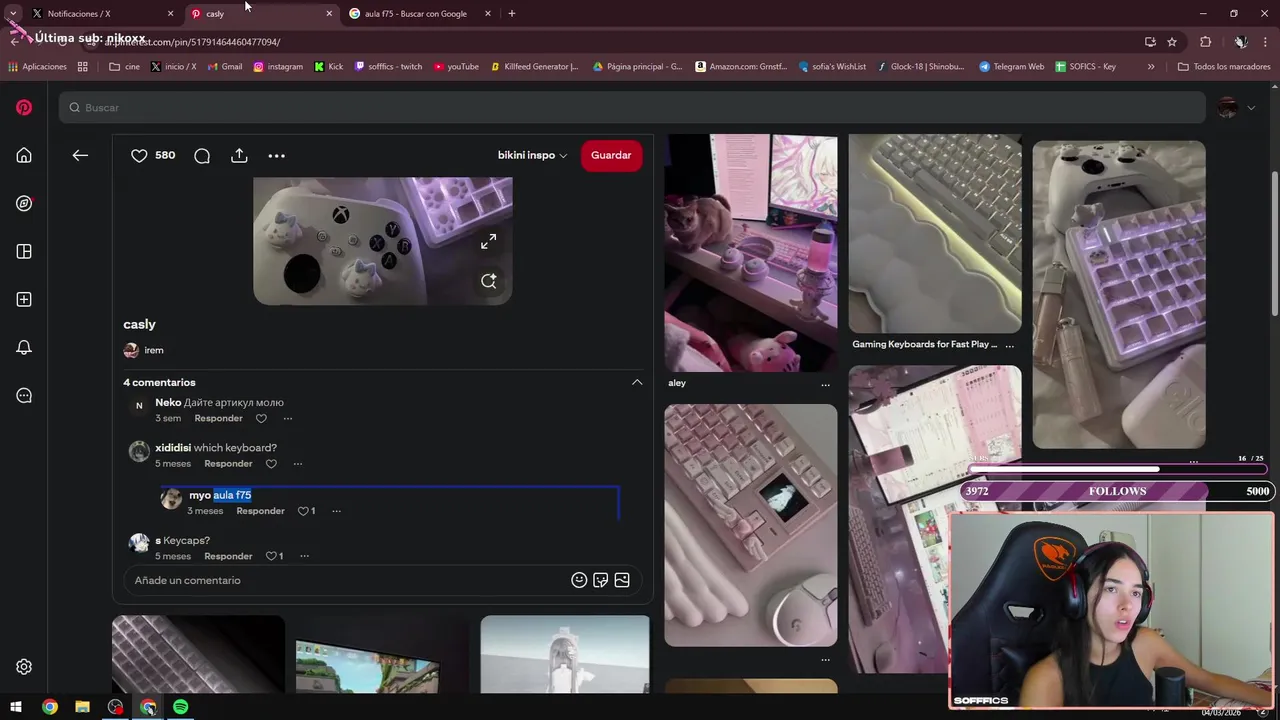Open xididisi user profile link
Image resolution: width=1280 pixels, height=720 pixels.
(172, 448)
